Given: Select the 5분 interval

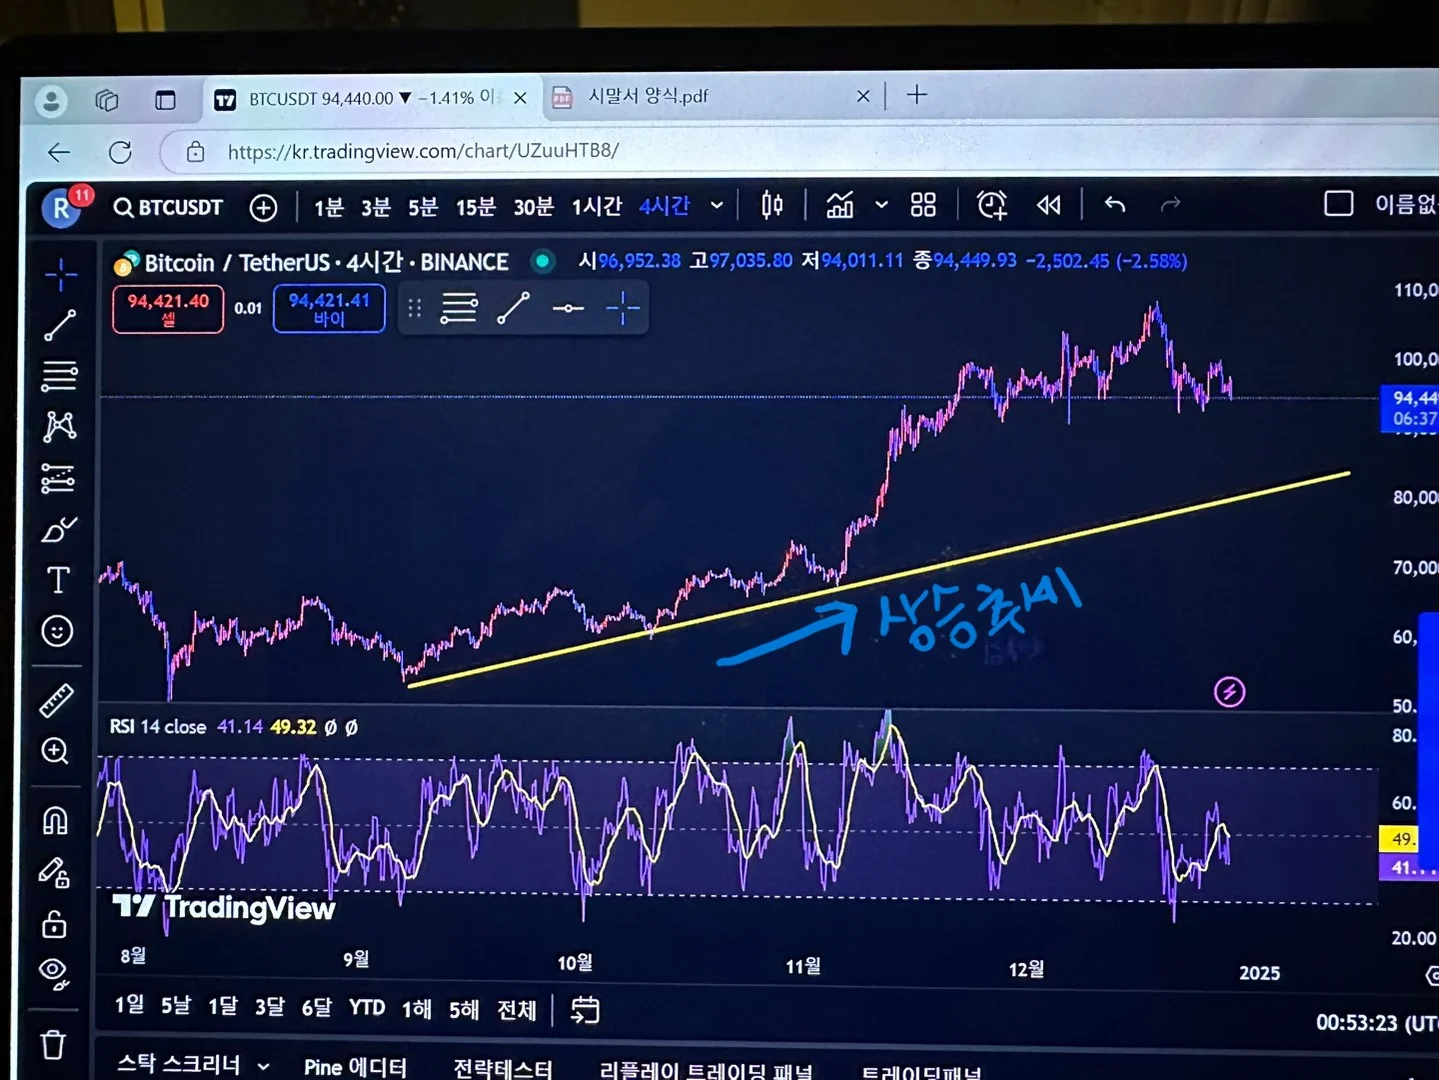Looking at the screenshot, I should click(423, 207).
